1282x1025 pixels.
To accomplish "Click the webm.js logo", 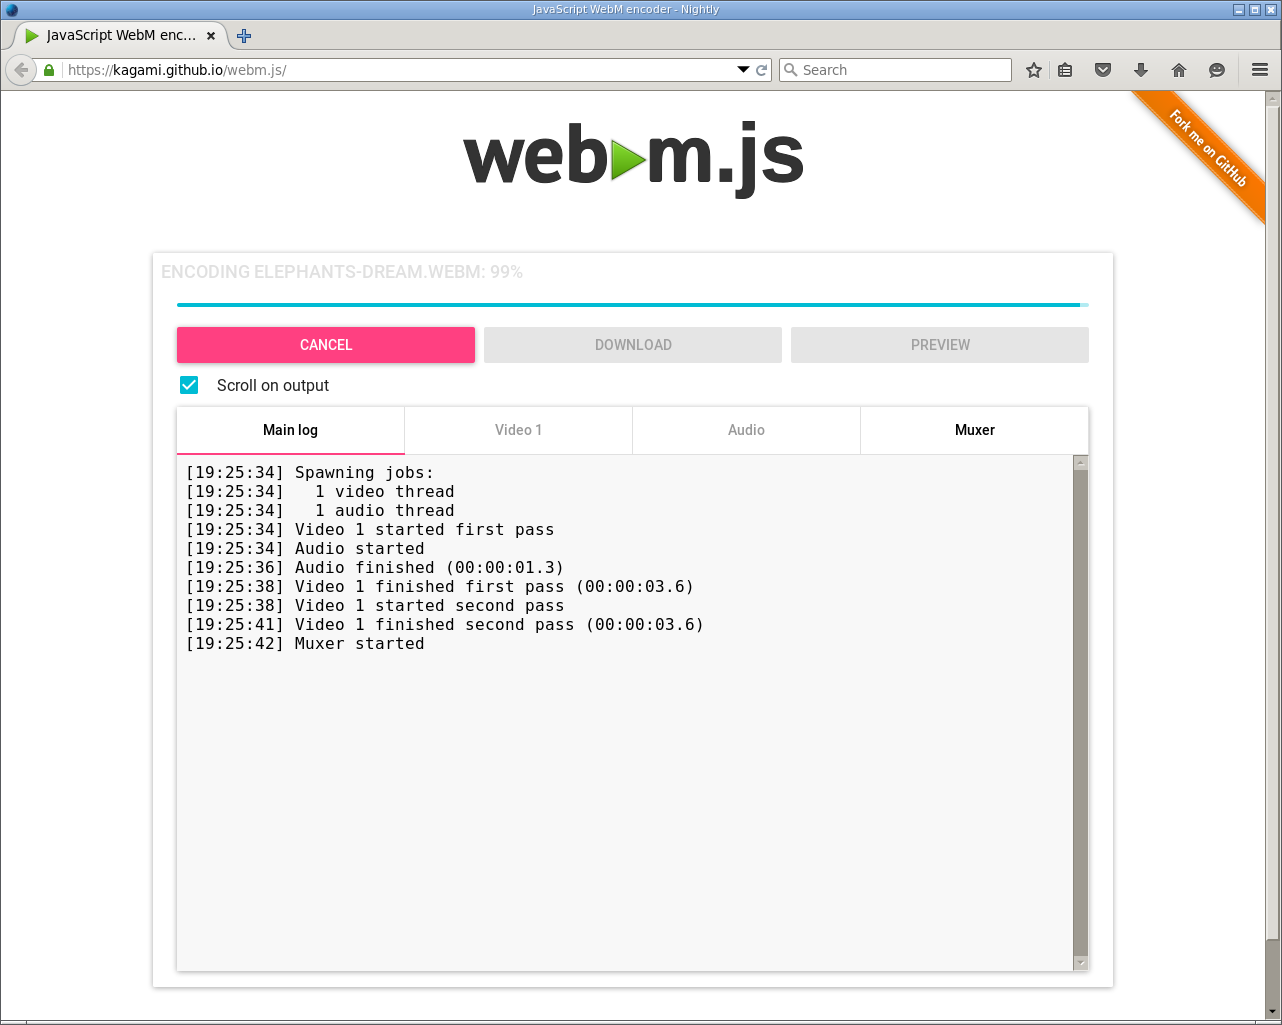I will 634,158.
